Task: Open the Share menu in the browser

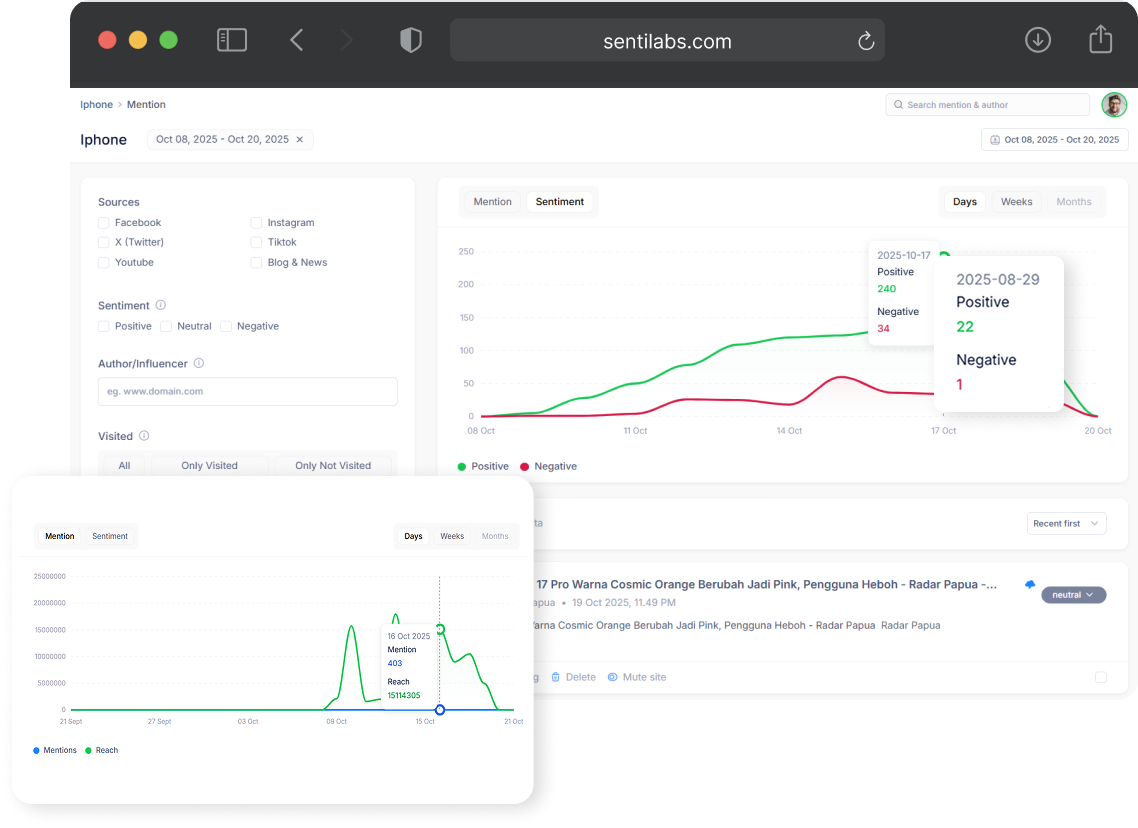Action: point(1100,39)
